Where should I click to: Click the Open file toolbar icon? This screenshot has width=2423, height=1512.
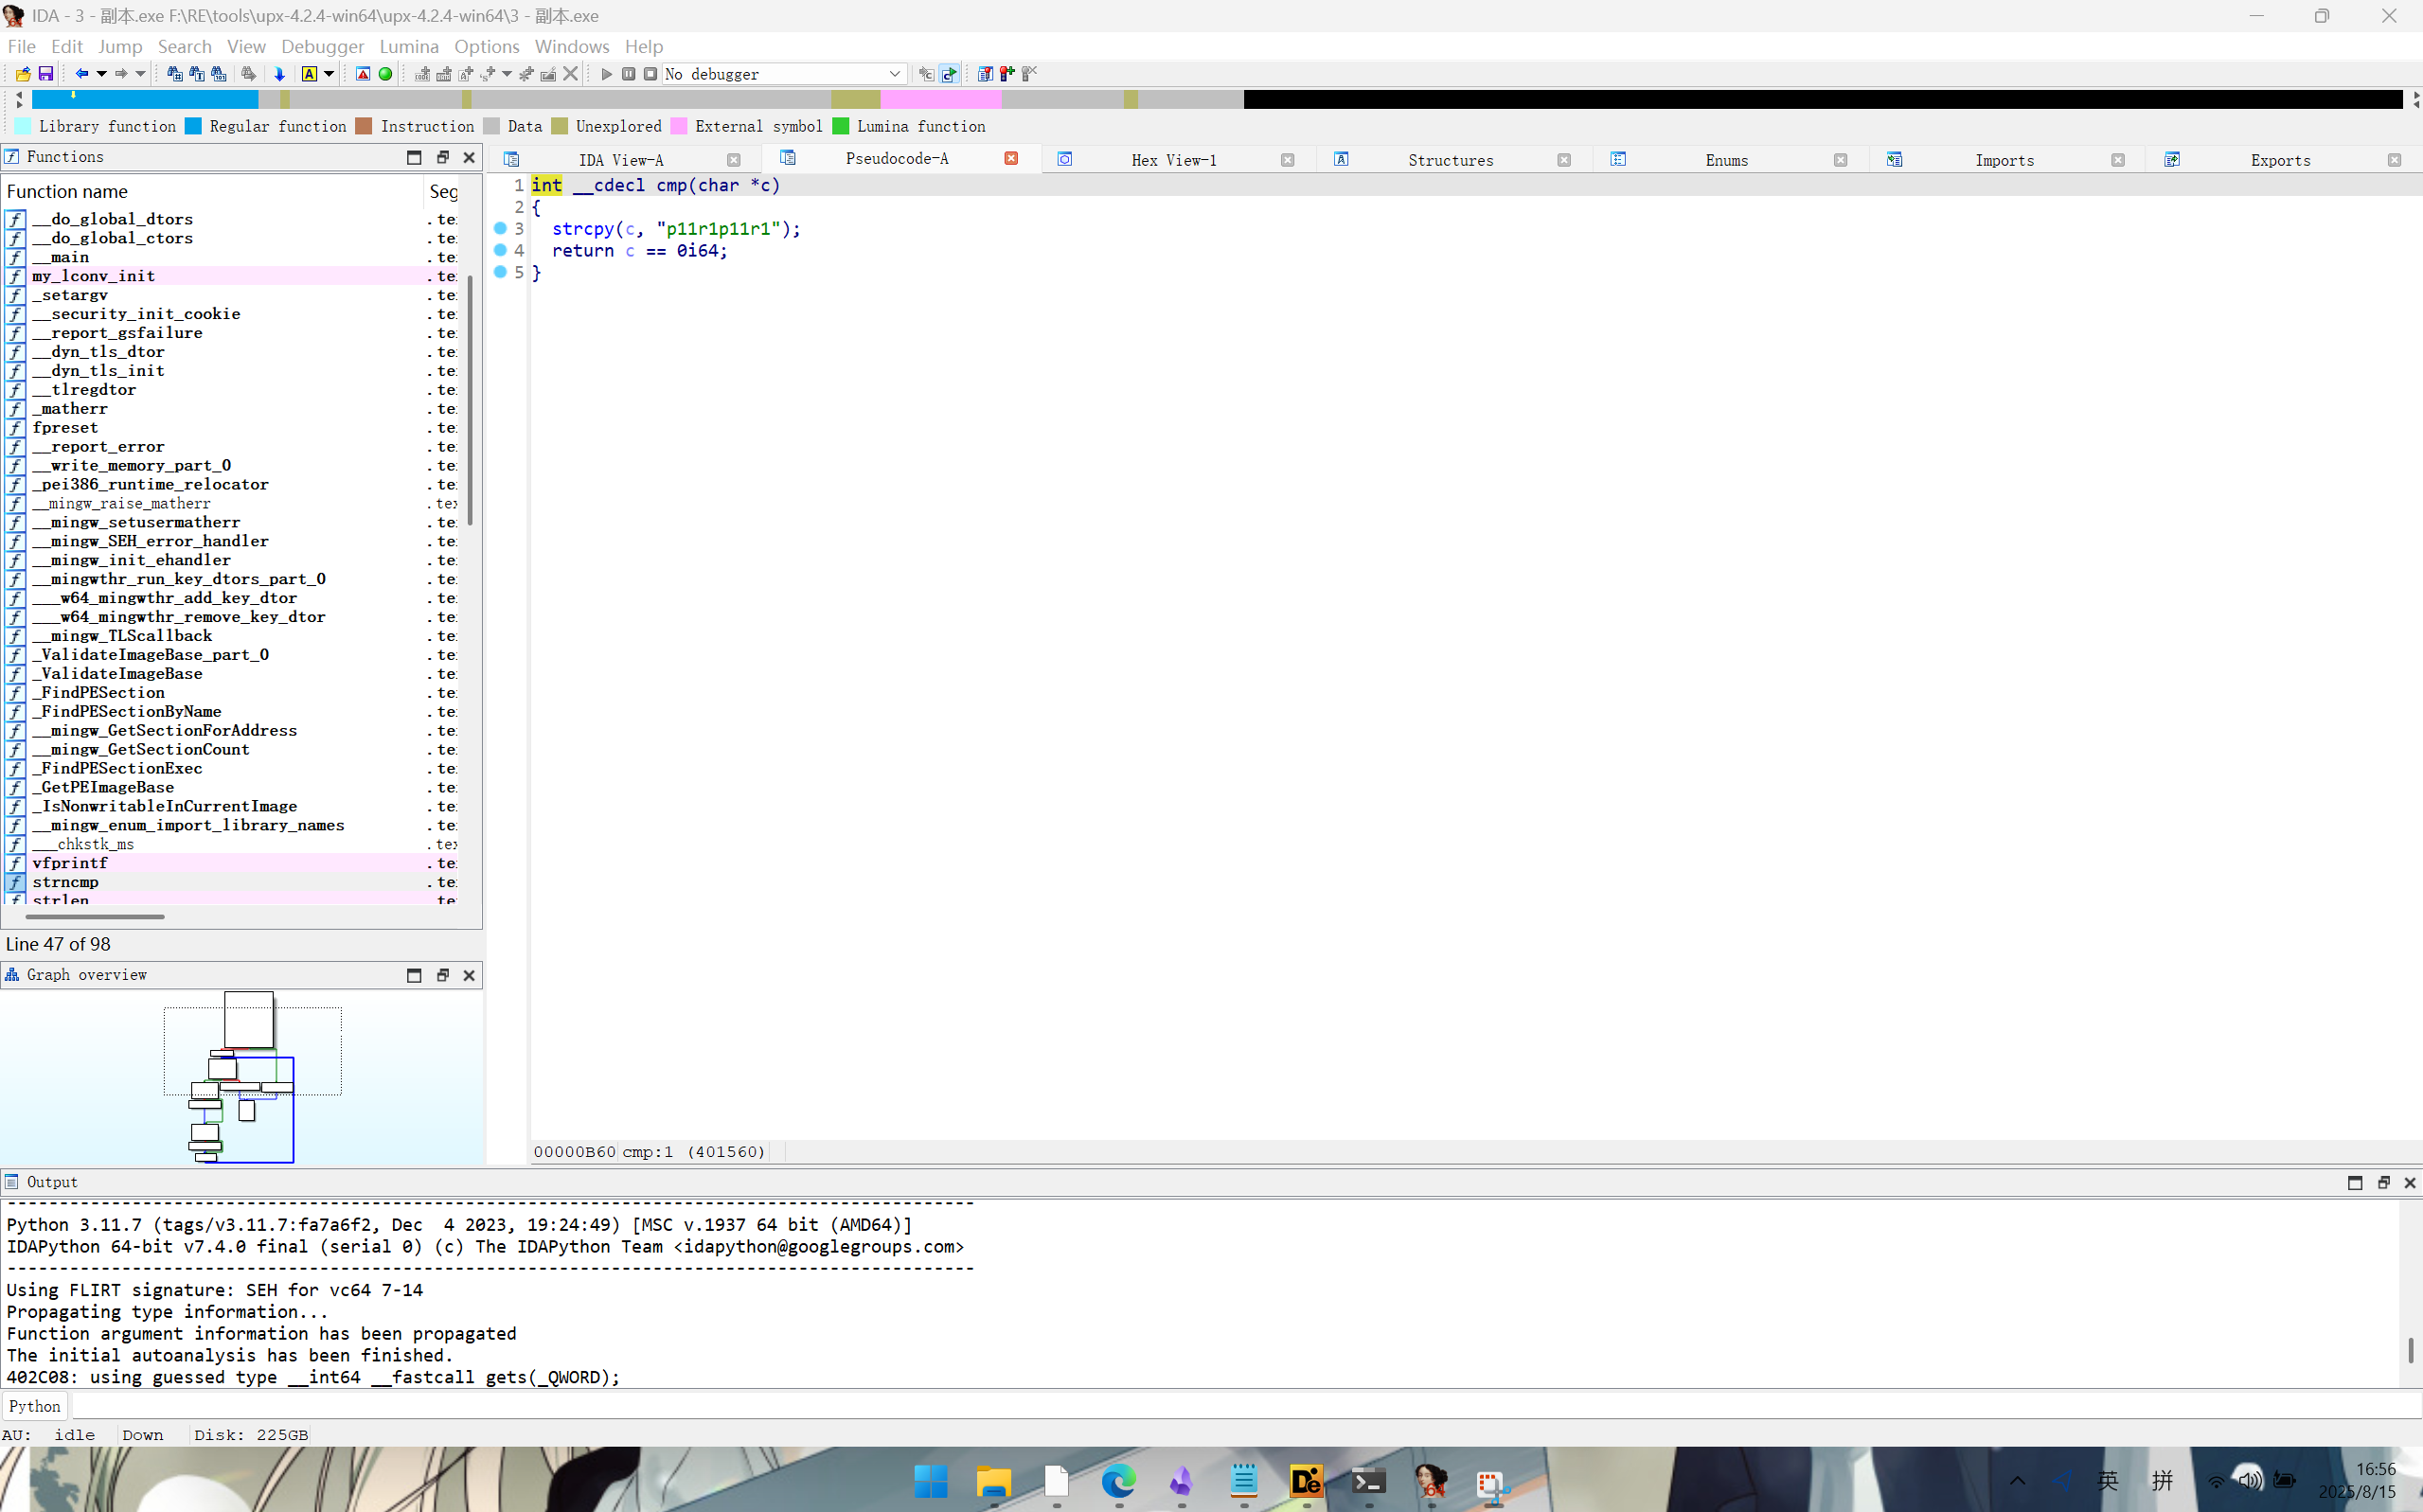[x=23, y=74]
